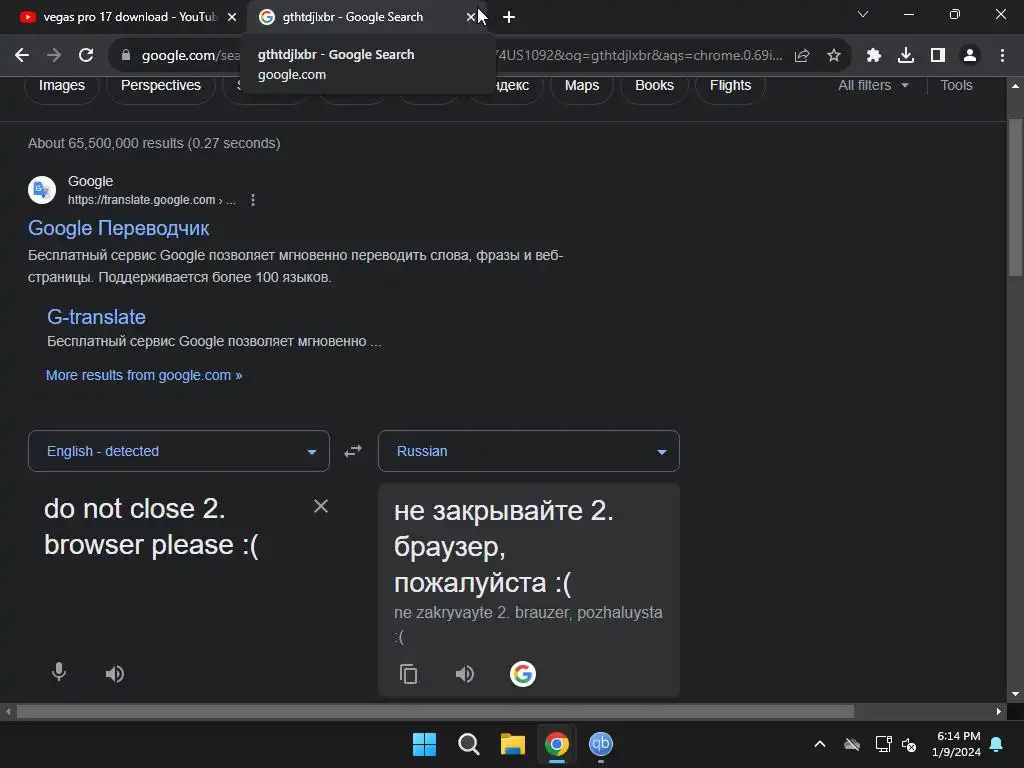
Task: Expand the All filters dropdown
Action: (873, 86)
